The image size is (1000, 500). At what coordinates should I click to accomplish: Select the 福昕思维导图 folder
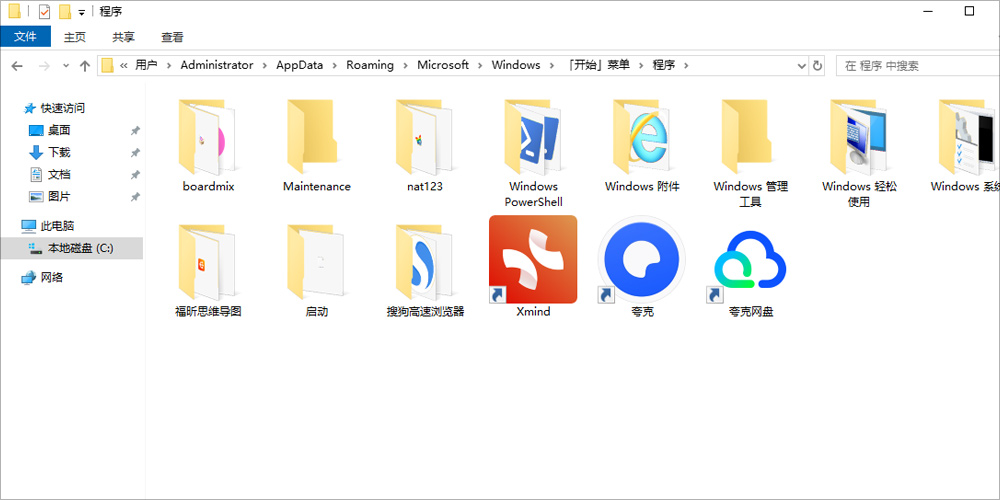pos(208,270)
